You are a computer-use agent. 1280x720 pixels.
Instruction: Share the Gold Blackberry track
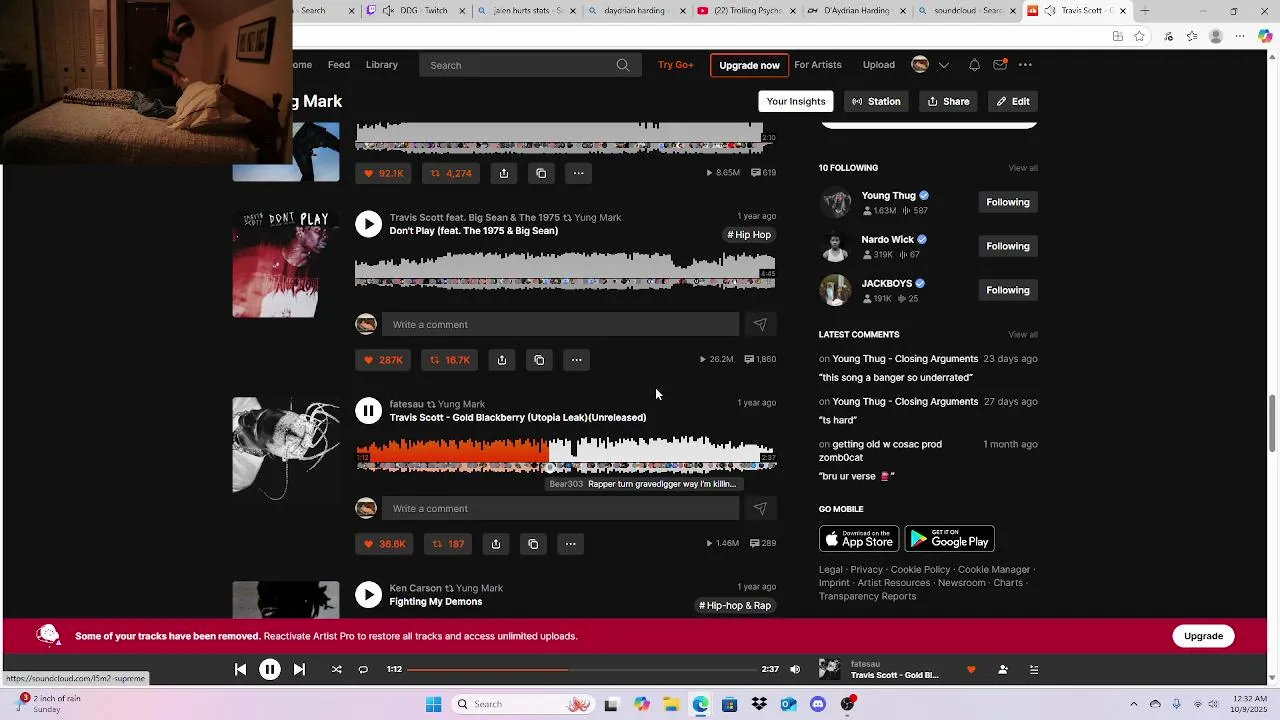496,544
